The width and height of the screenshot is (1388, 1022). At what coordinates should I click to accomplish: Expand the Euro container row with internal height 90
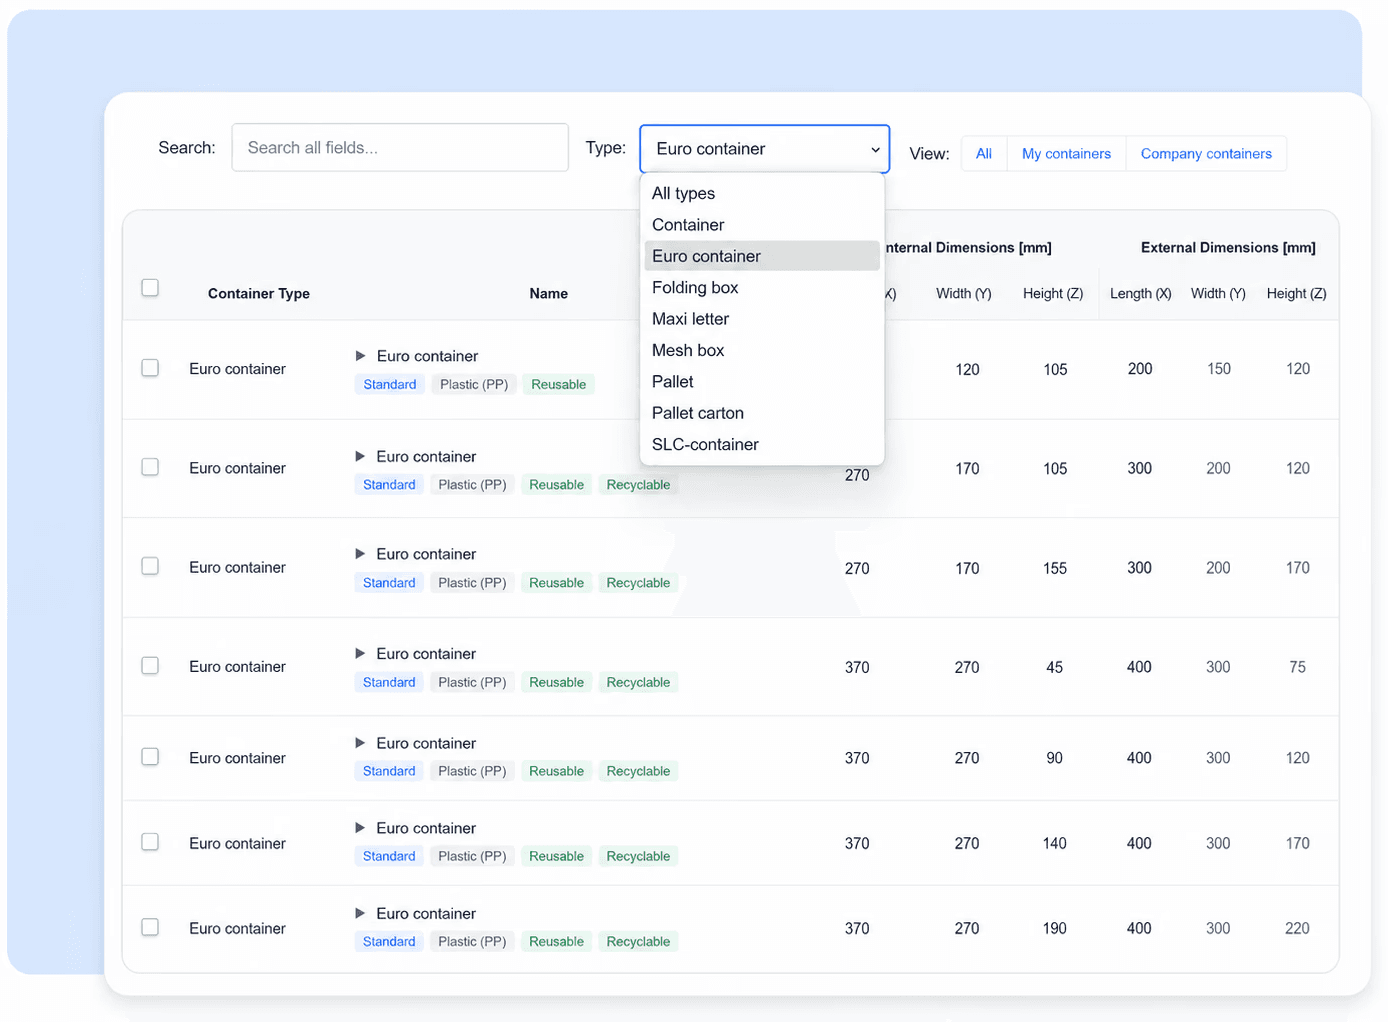tap(361, 743)
